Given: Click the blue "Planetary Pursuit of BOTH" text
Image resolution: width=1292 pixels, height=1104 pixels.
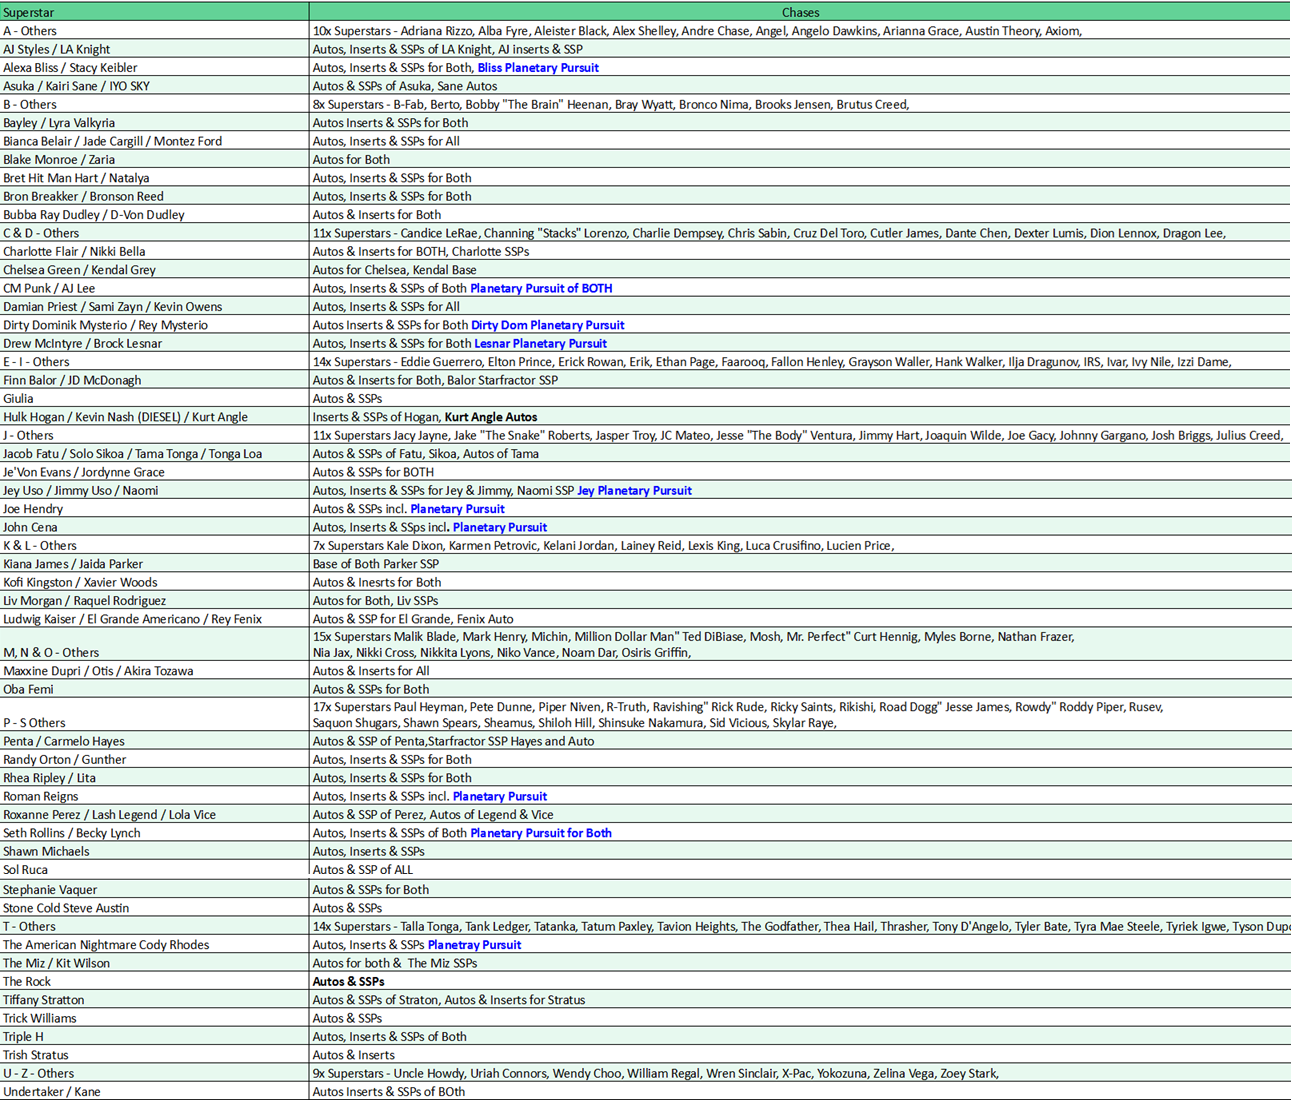Looking at the screenshot, I should [x=541, y=288].
